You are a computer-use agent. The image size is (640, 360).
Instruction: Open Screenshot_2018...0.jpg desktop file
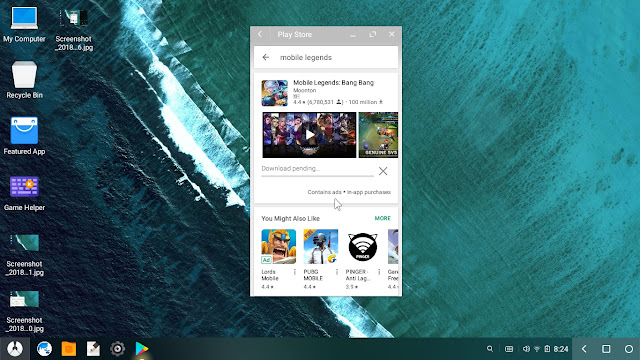[x=24, y=311]
